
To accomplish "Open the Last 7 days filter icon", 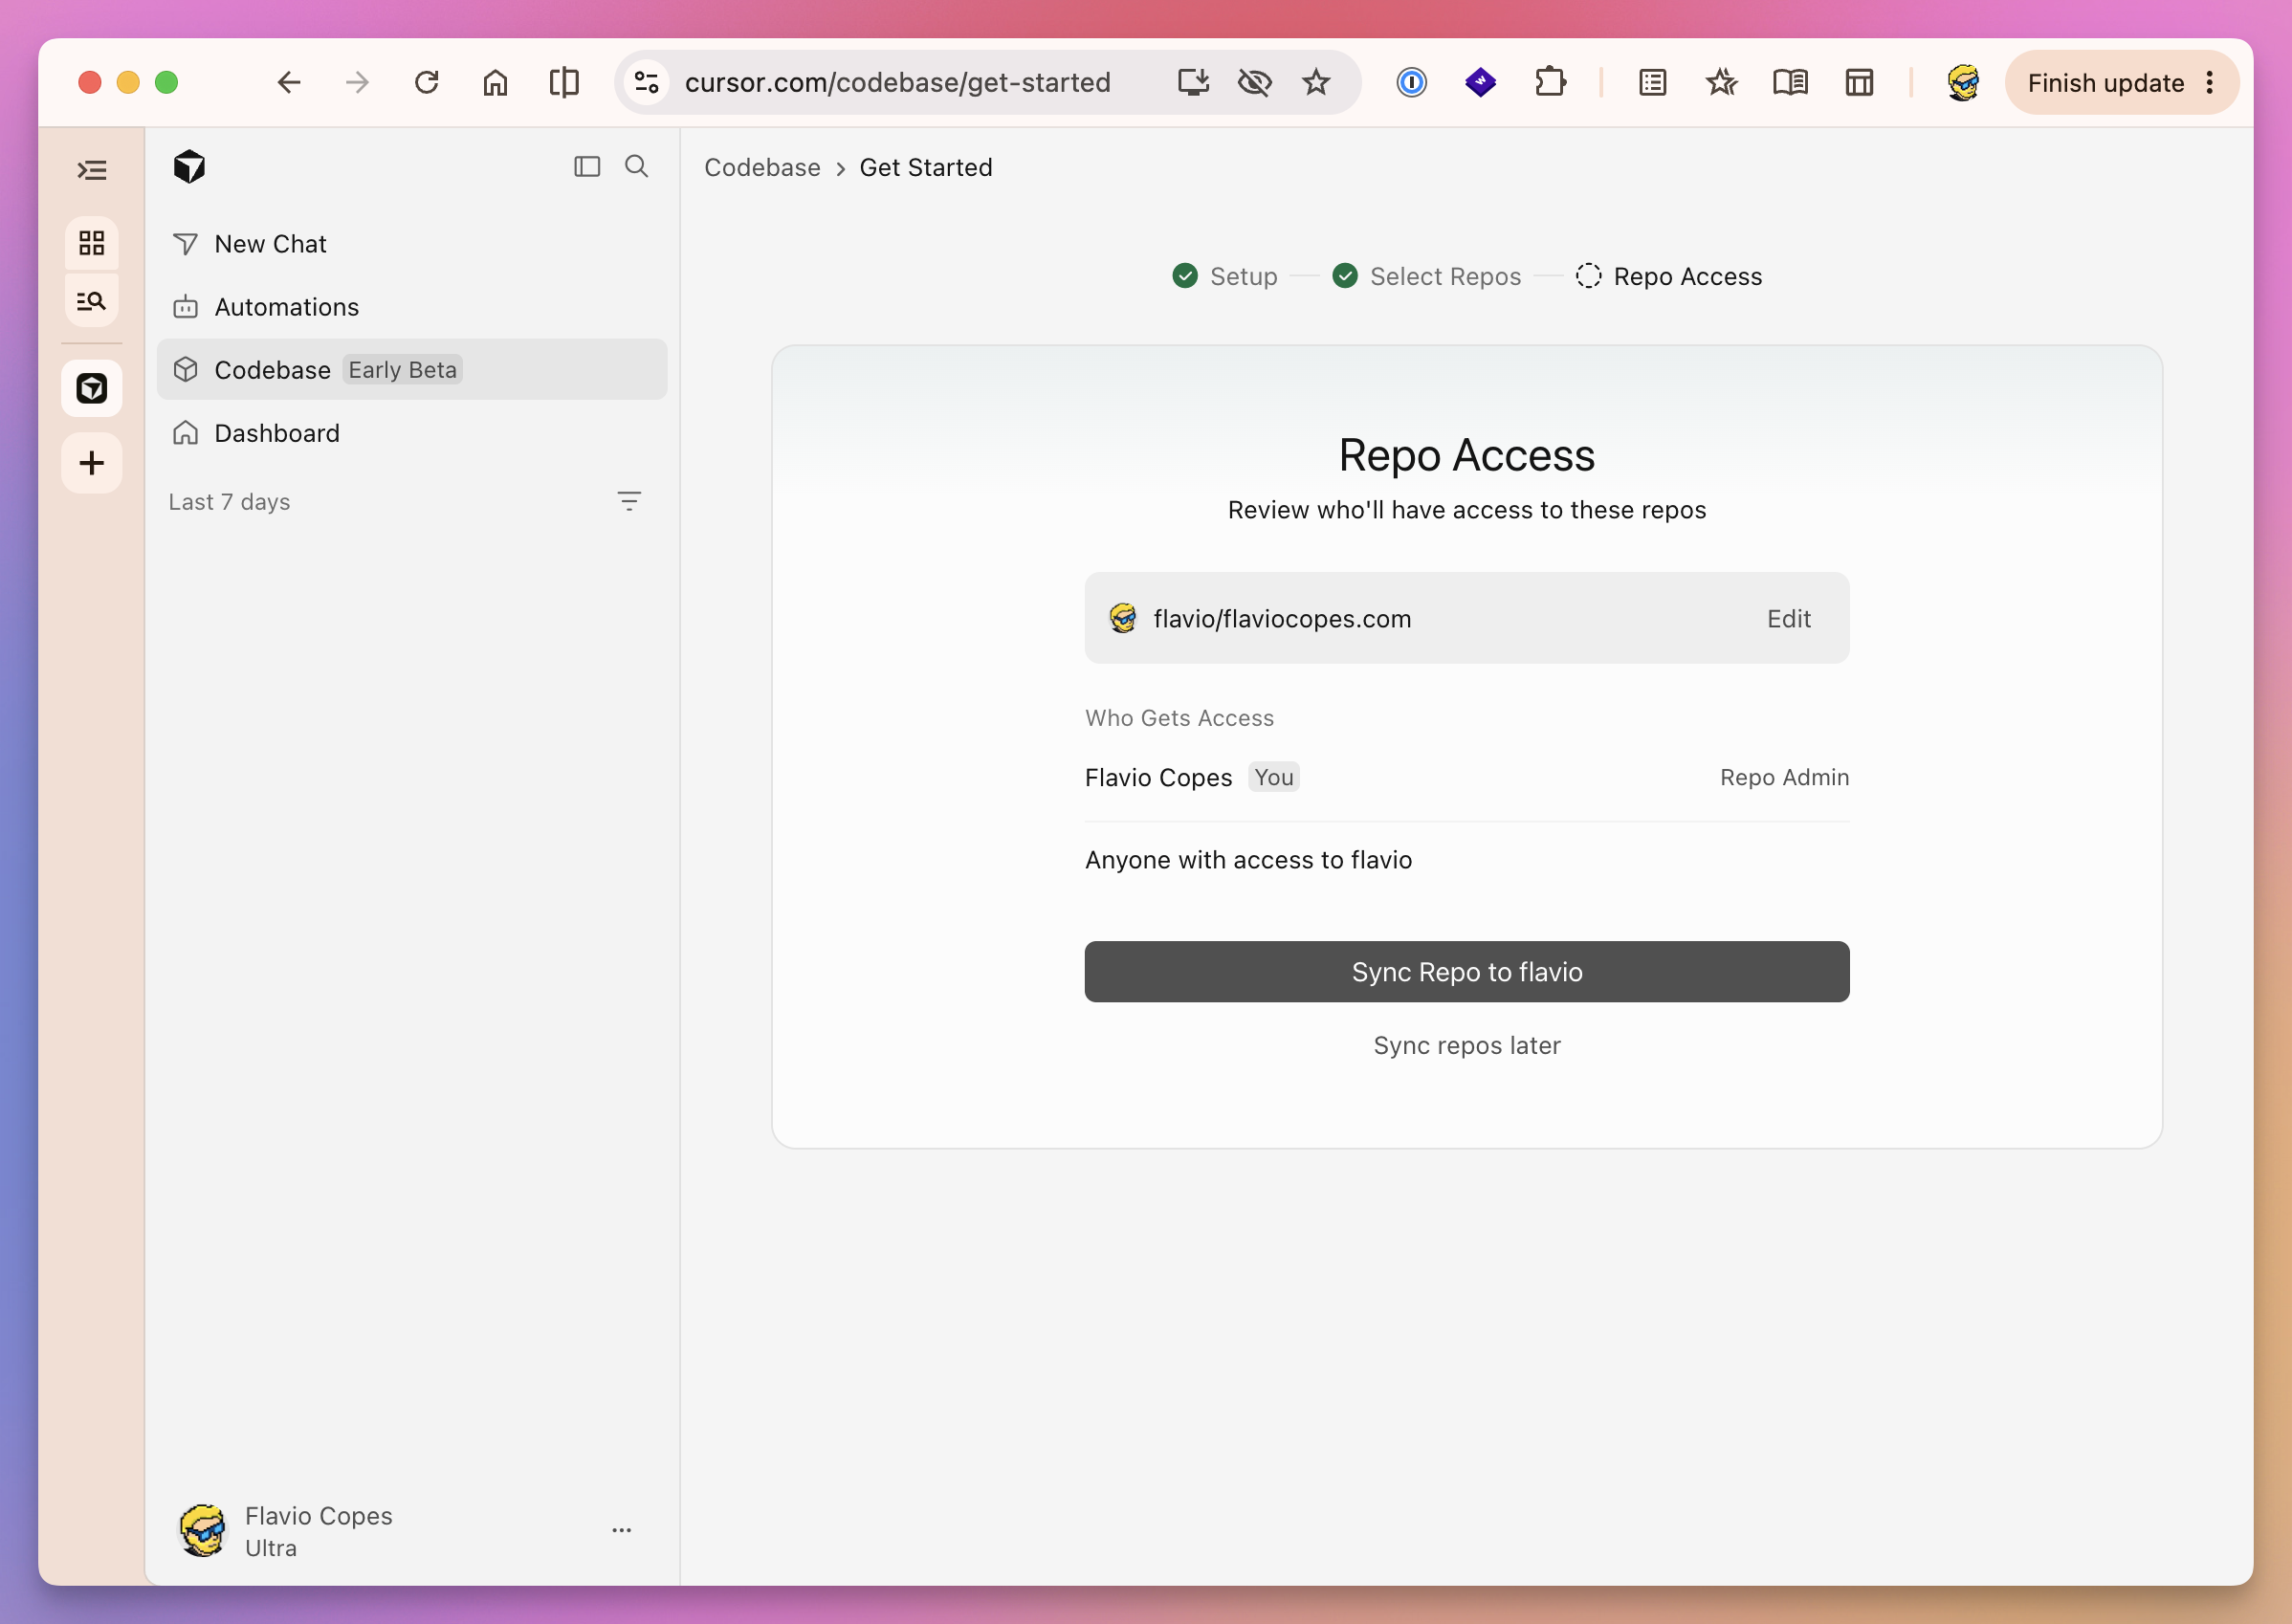I will coord(629,501).
